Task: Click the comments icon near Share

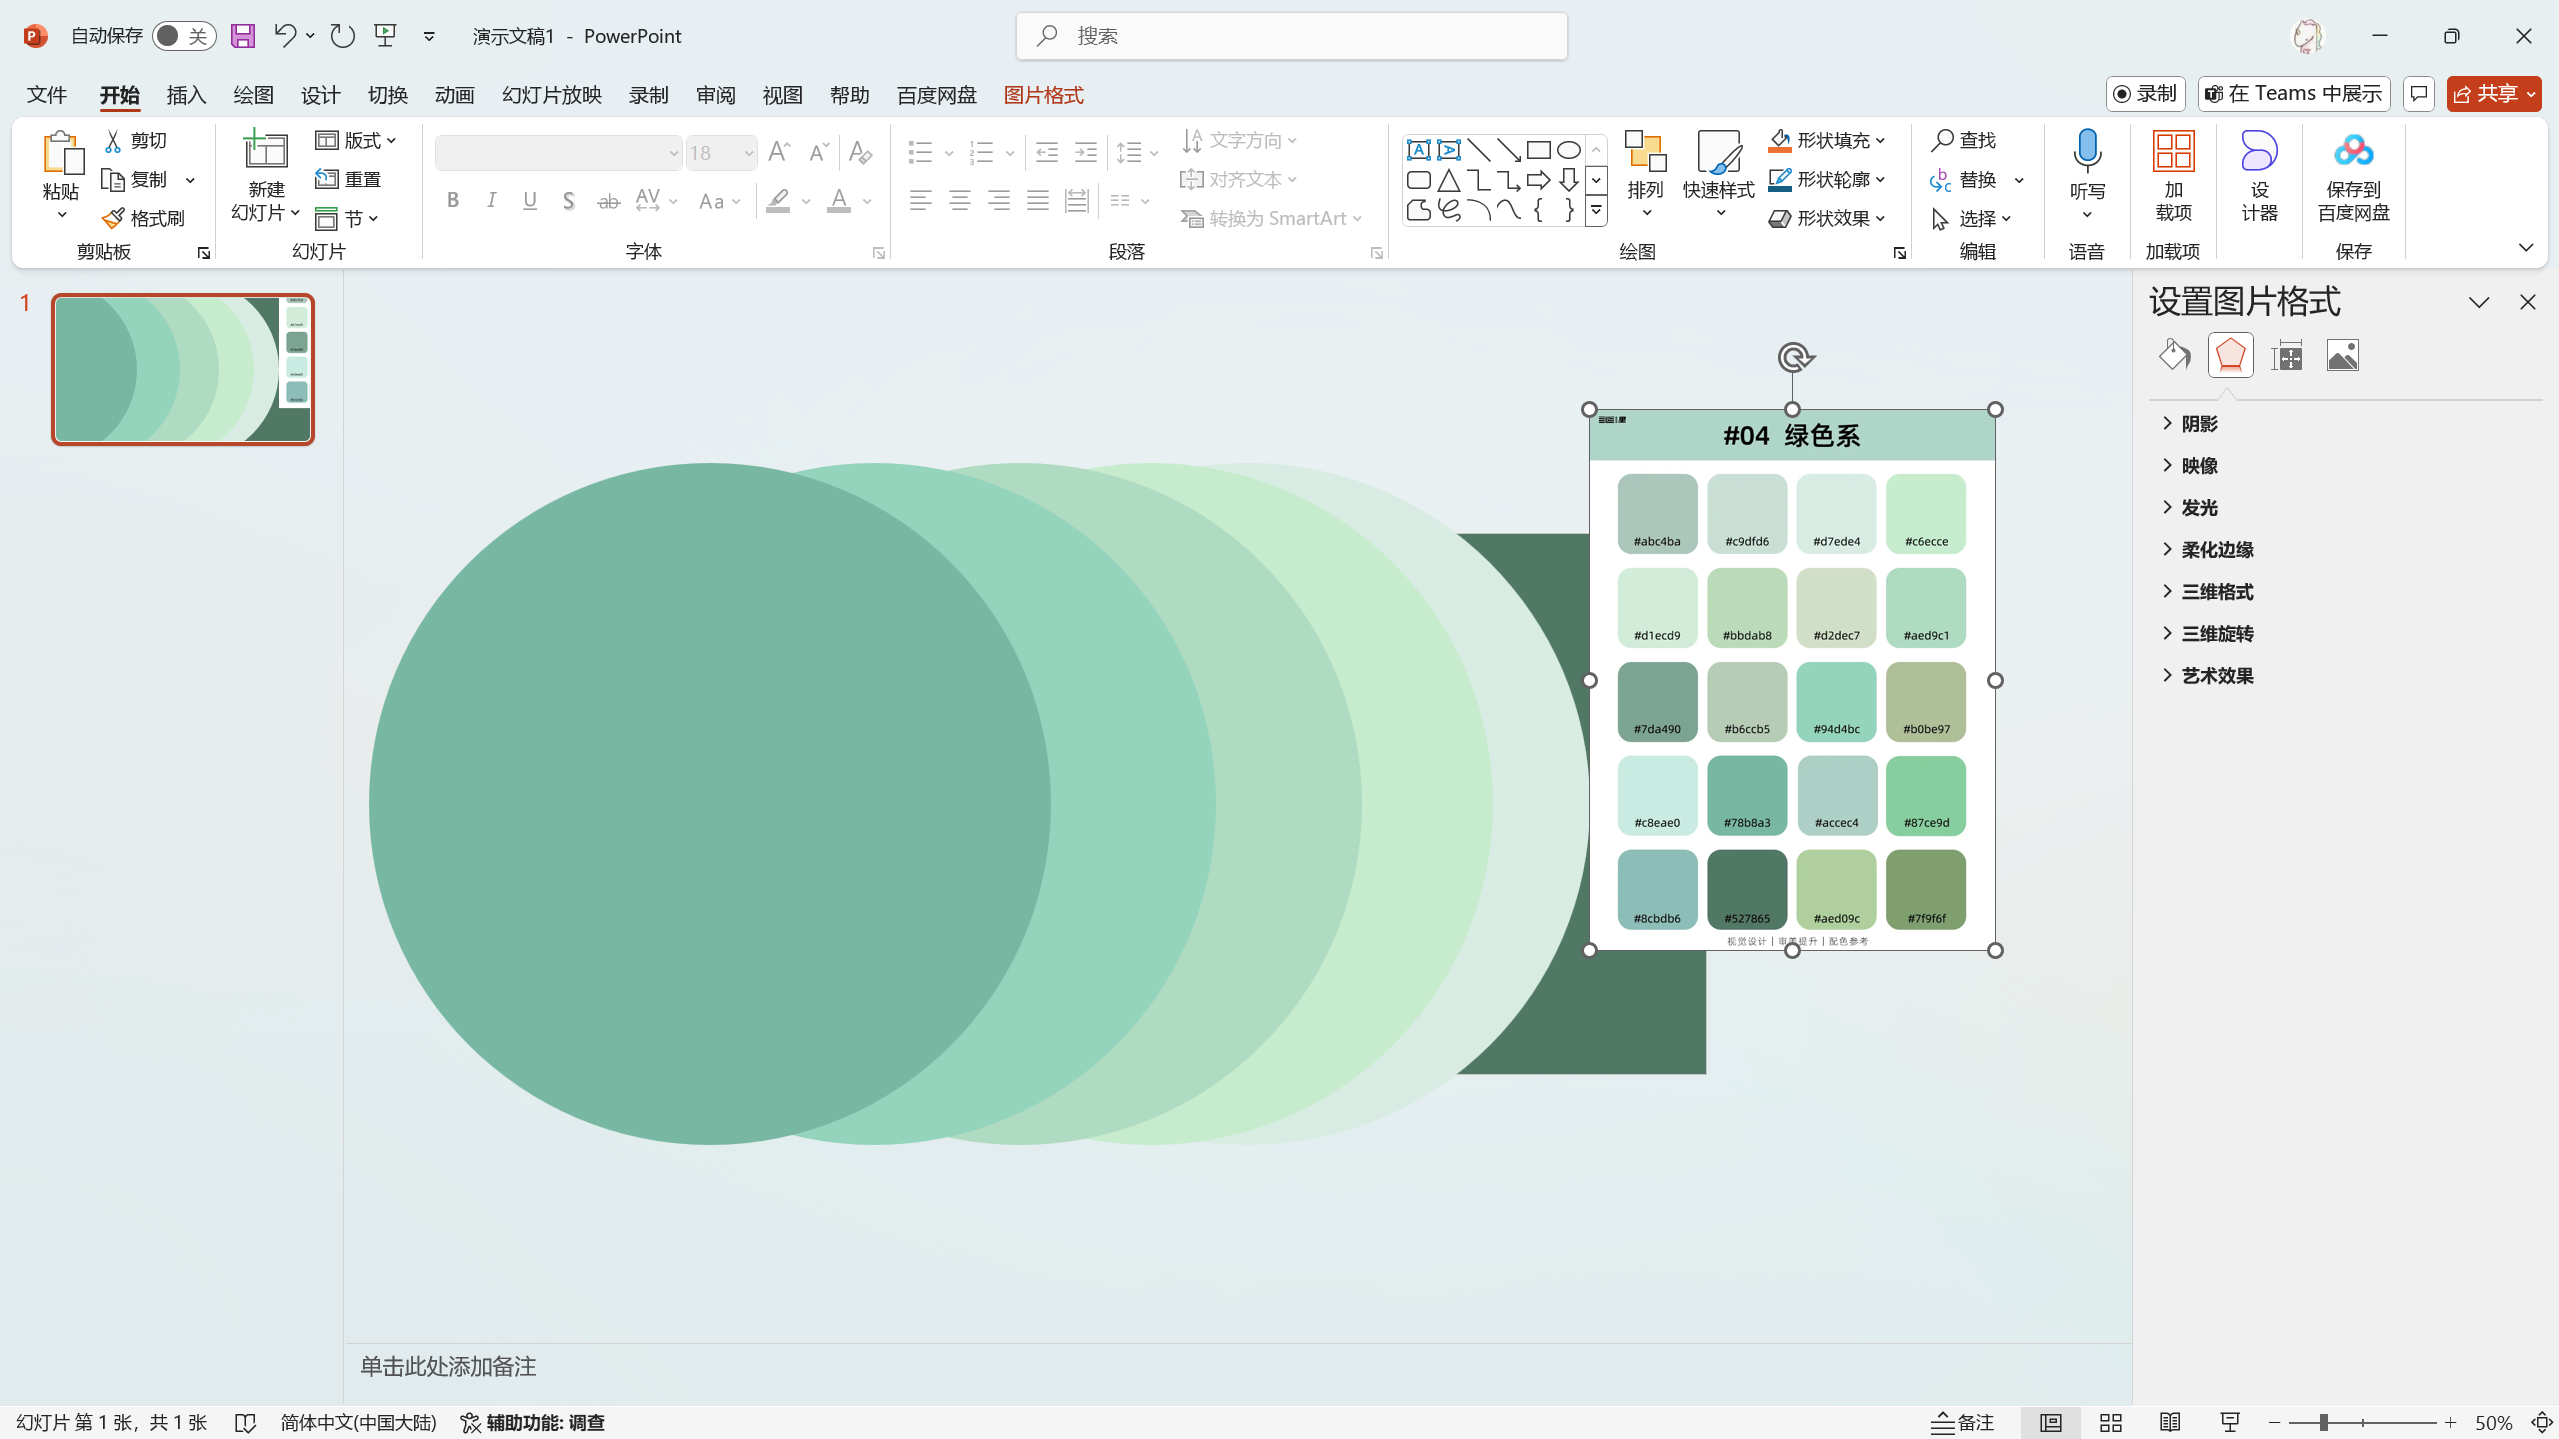Action: click(2418, 94)
